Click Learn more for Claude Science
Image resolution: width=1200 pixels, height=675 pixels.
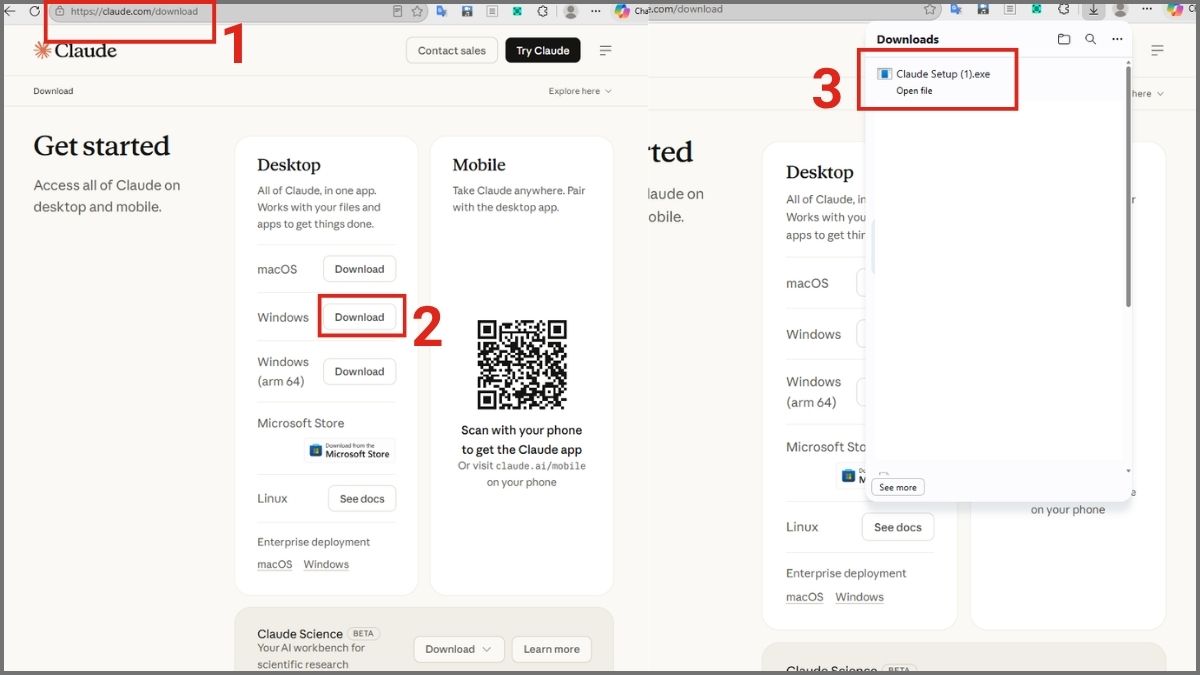coord(552,649)
